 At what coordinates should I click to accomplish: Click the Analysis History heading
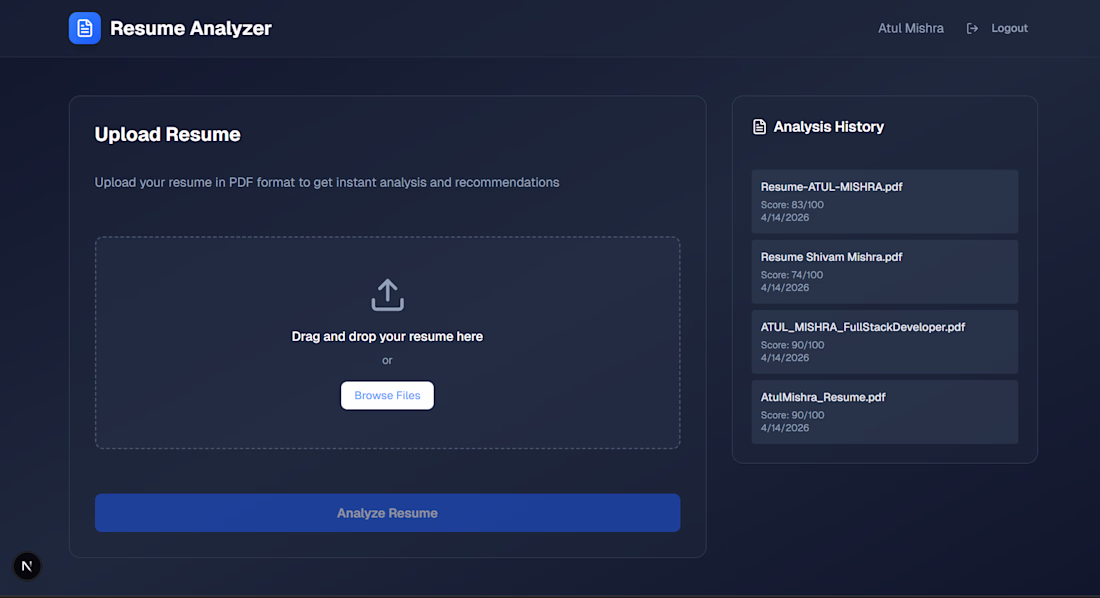829,126
